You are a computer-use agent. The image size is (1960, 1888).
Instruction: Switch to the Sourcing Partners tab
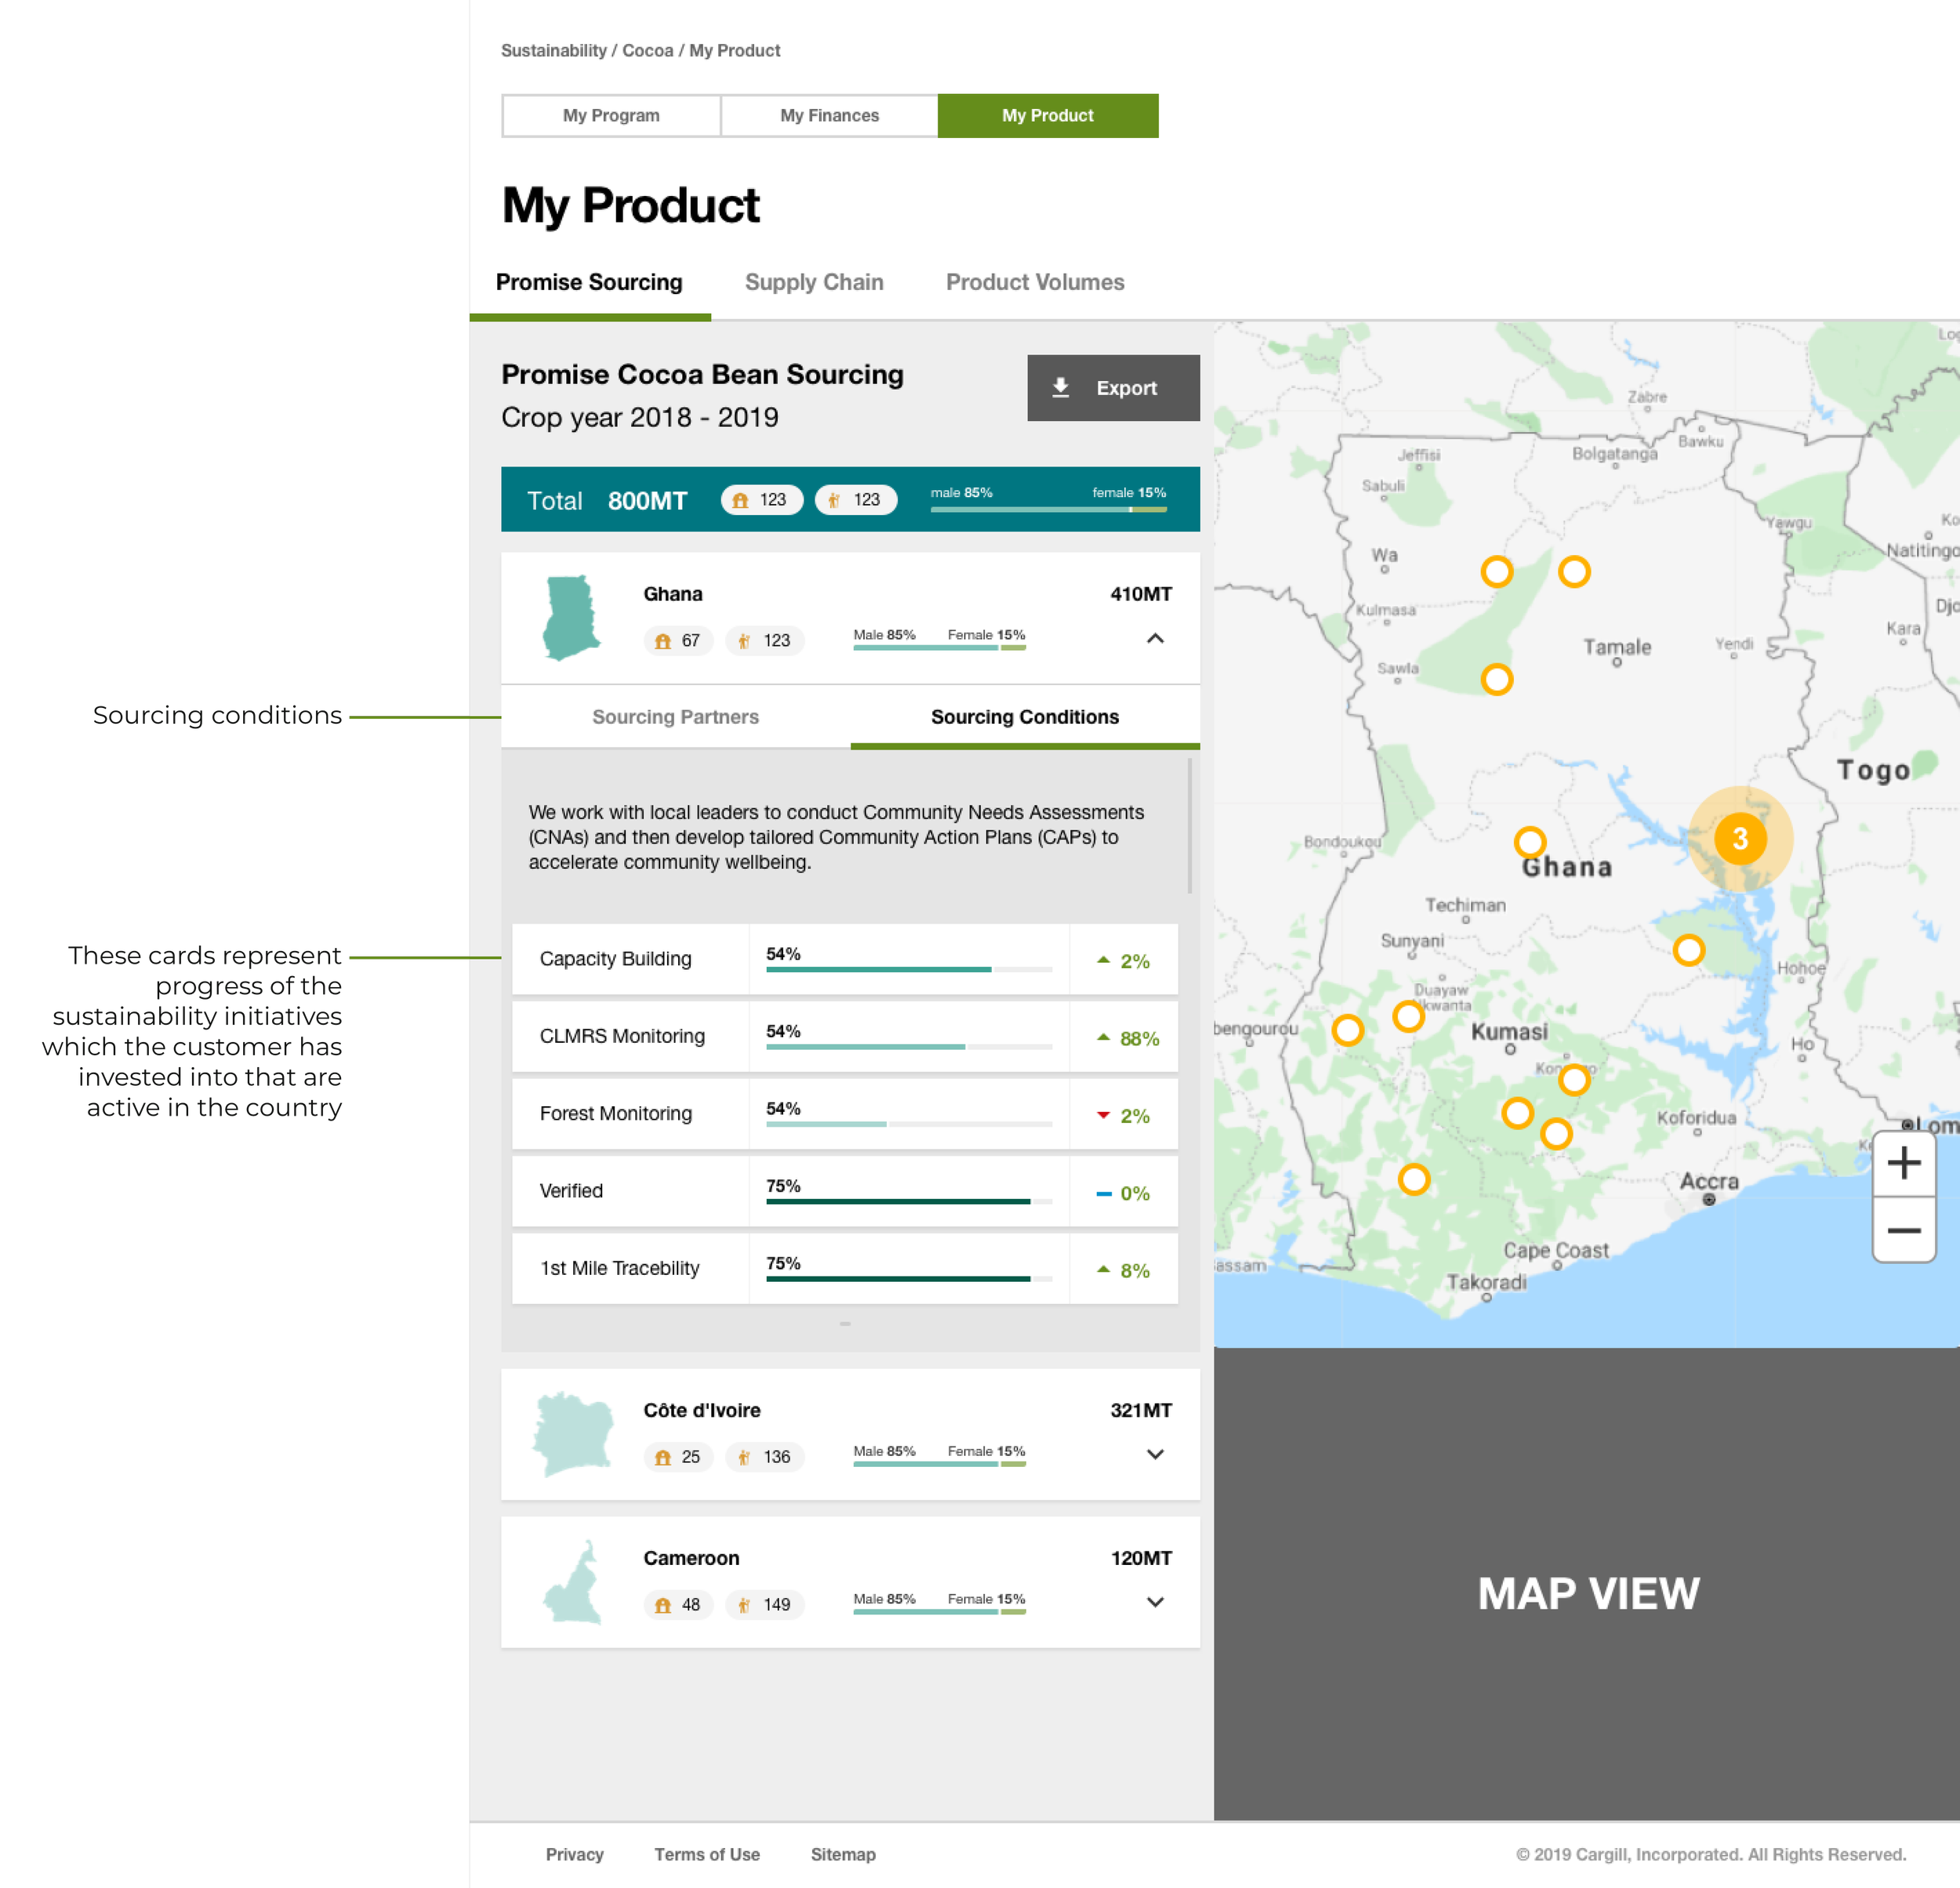tap(675, 717)
